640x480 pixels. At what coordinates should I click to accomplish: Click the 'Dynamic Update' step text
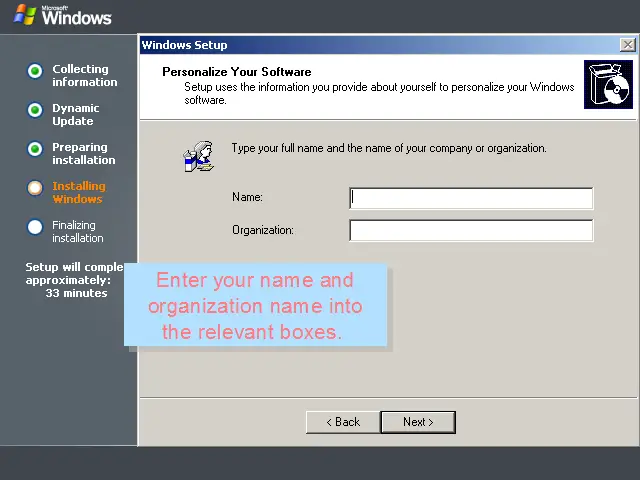[x=76, y=115]
